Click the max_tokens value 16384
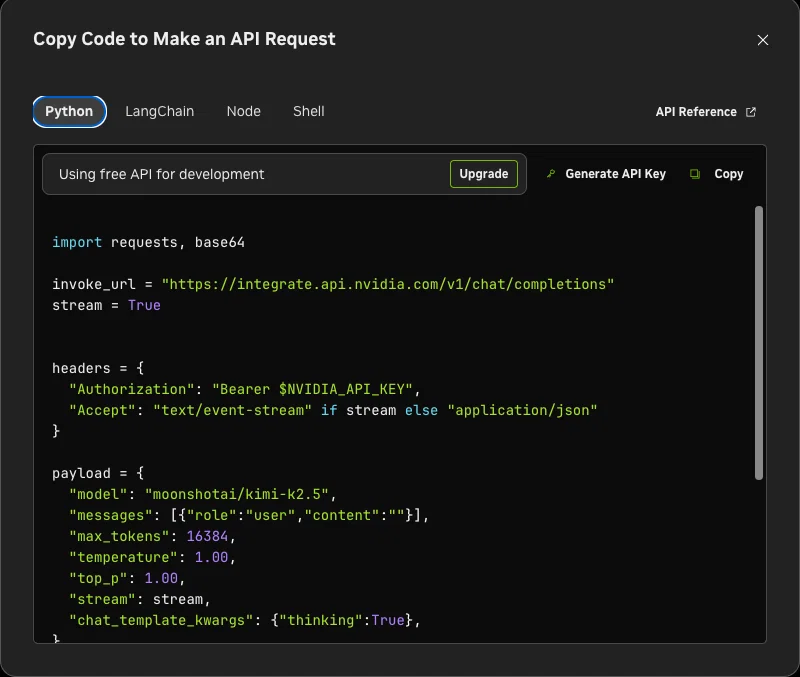The image size is (800, 677). 207,536
